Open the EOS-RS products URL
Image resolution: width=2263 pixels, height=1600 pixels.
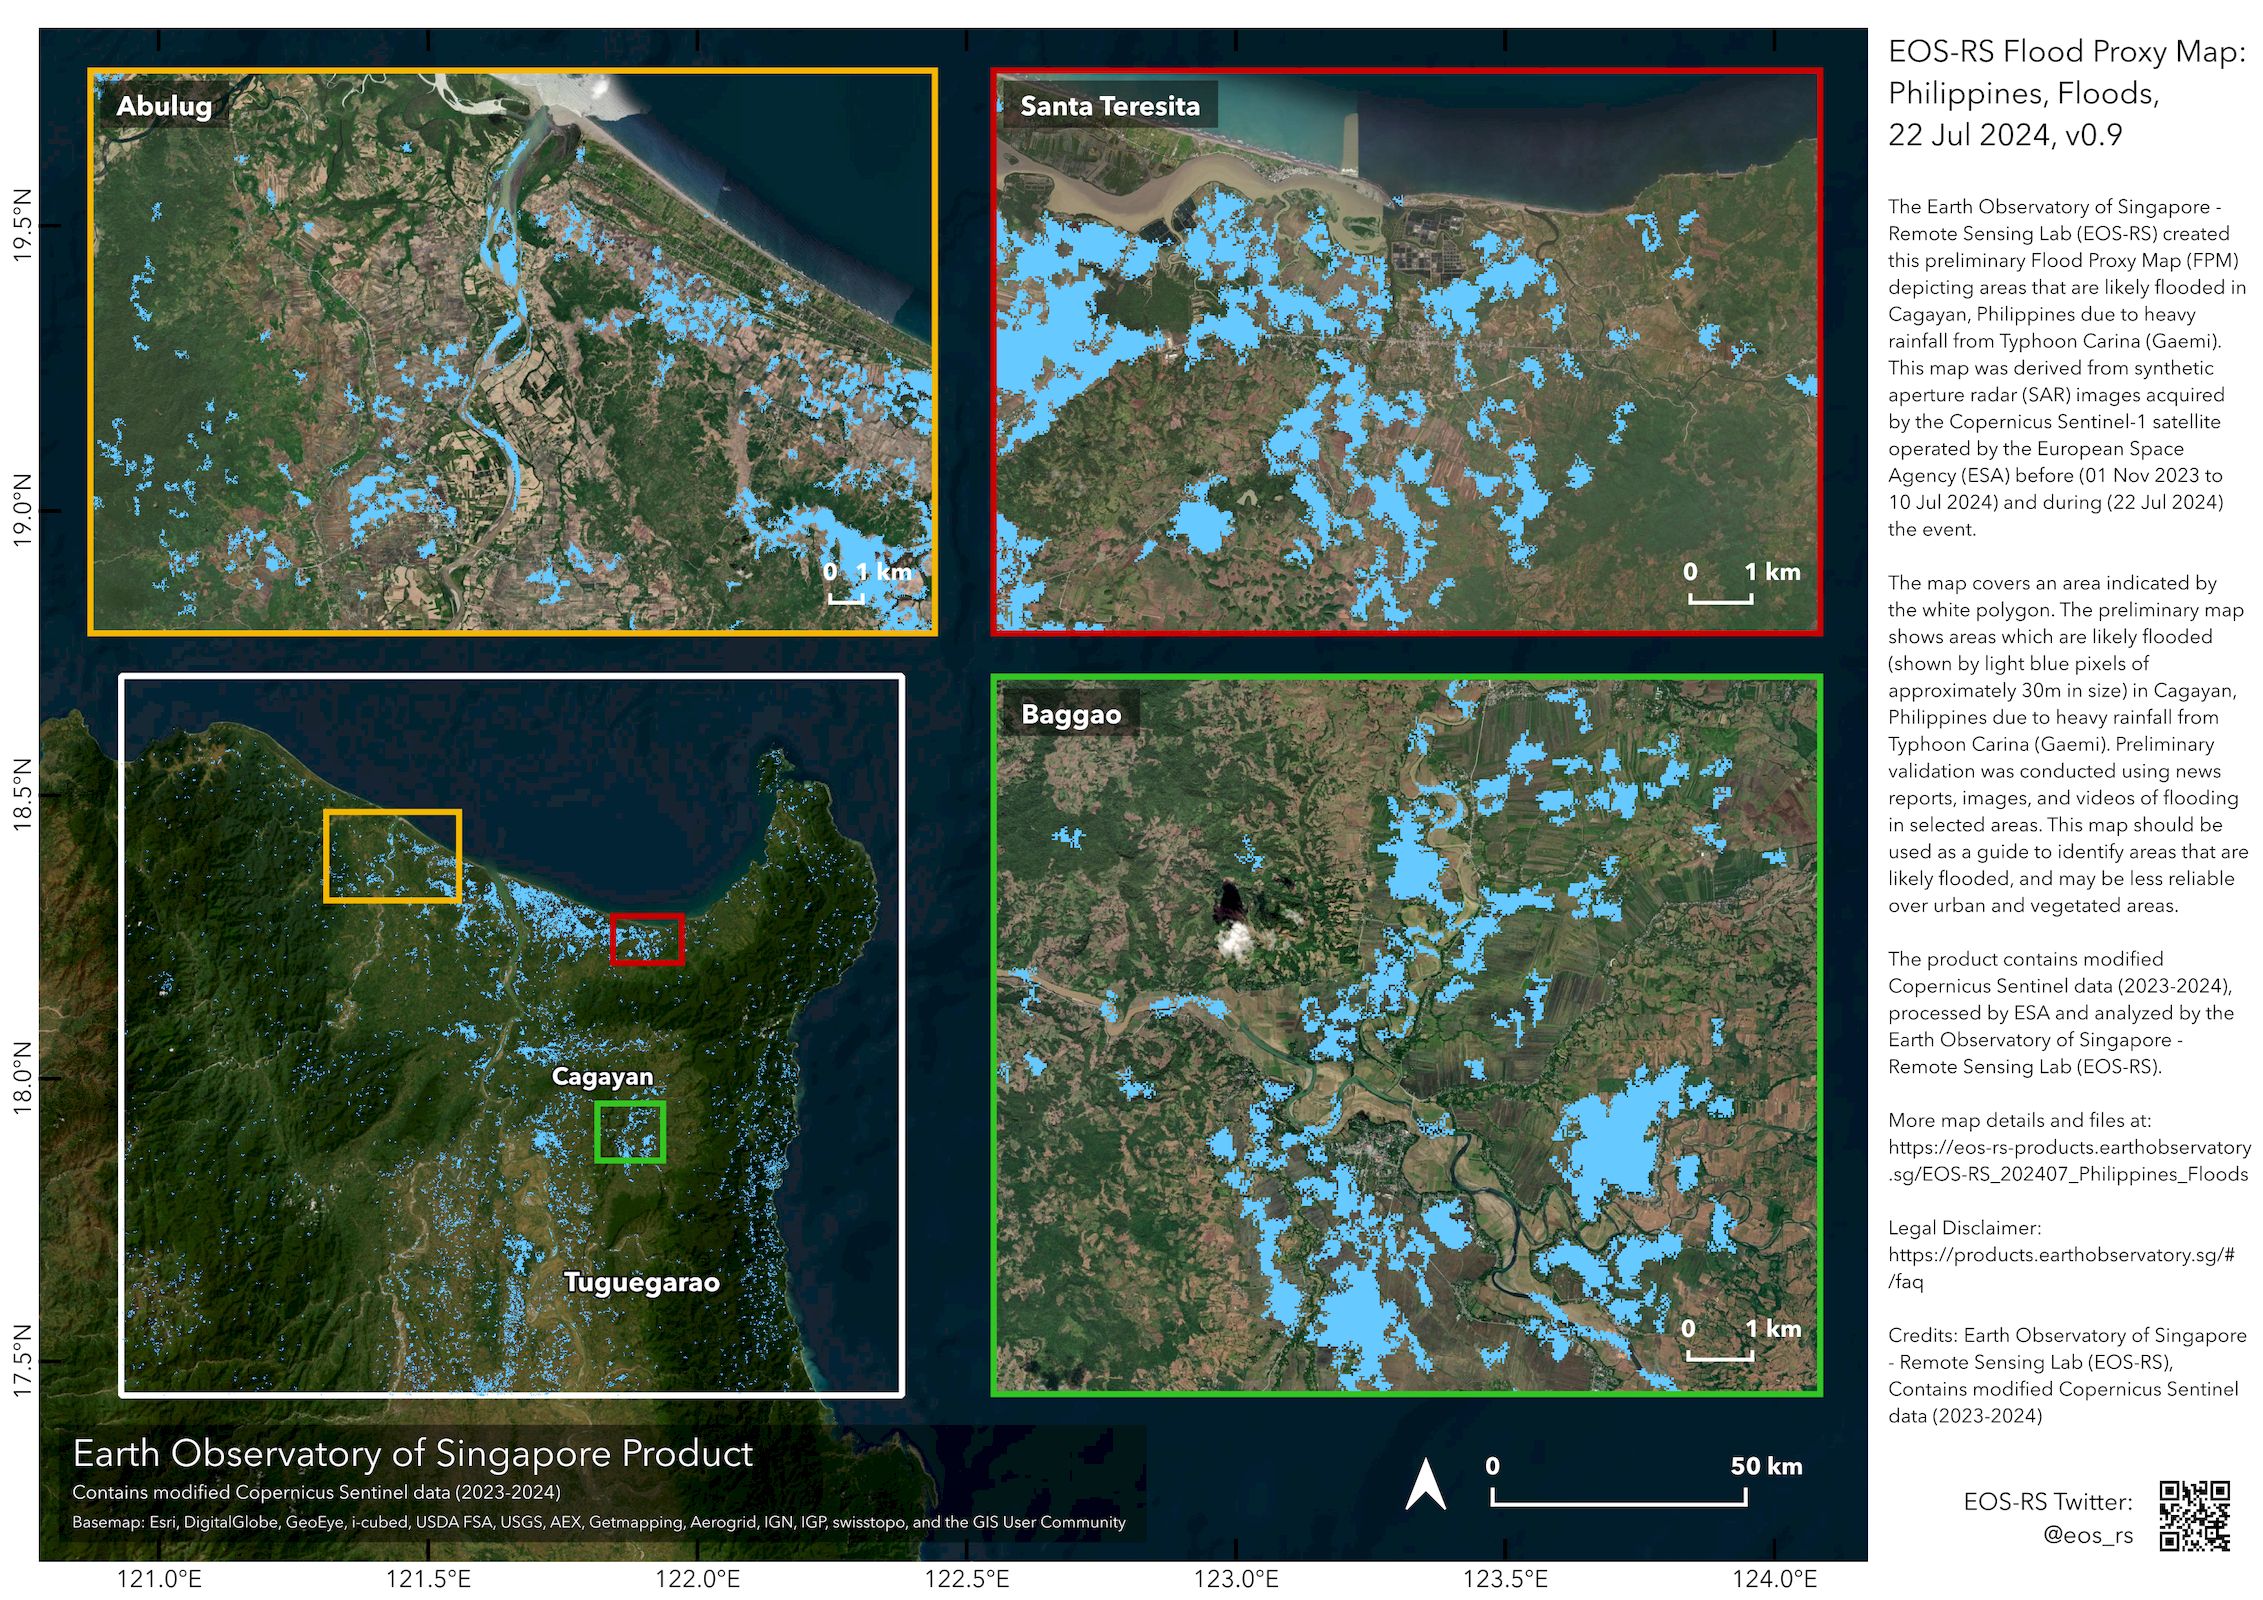[2065, 1162]
